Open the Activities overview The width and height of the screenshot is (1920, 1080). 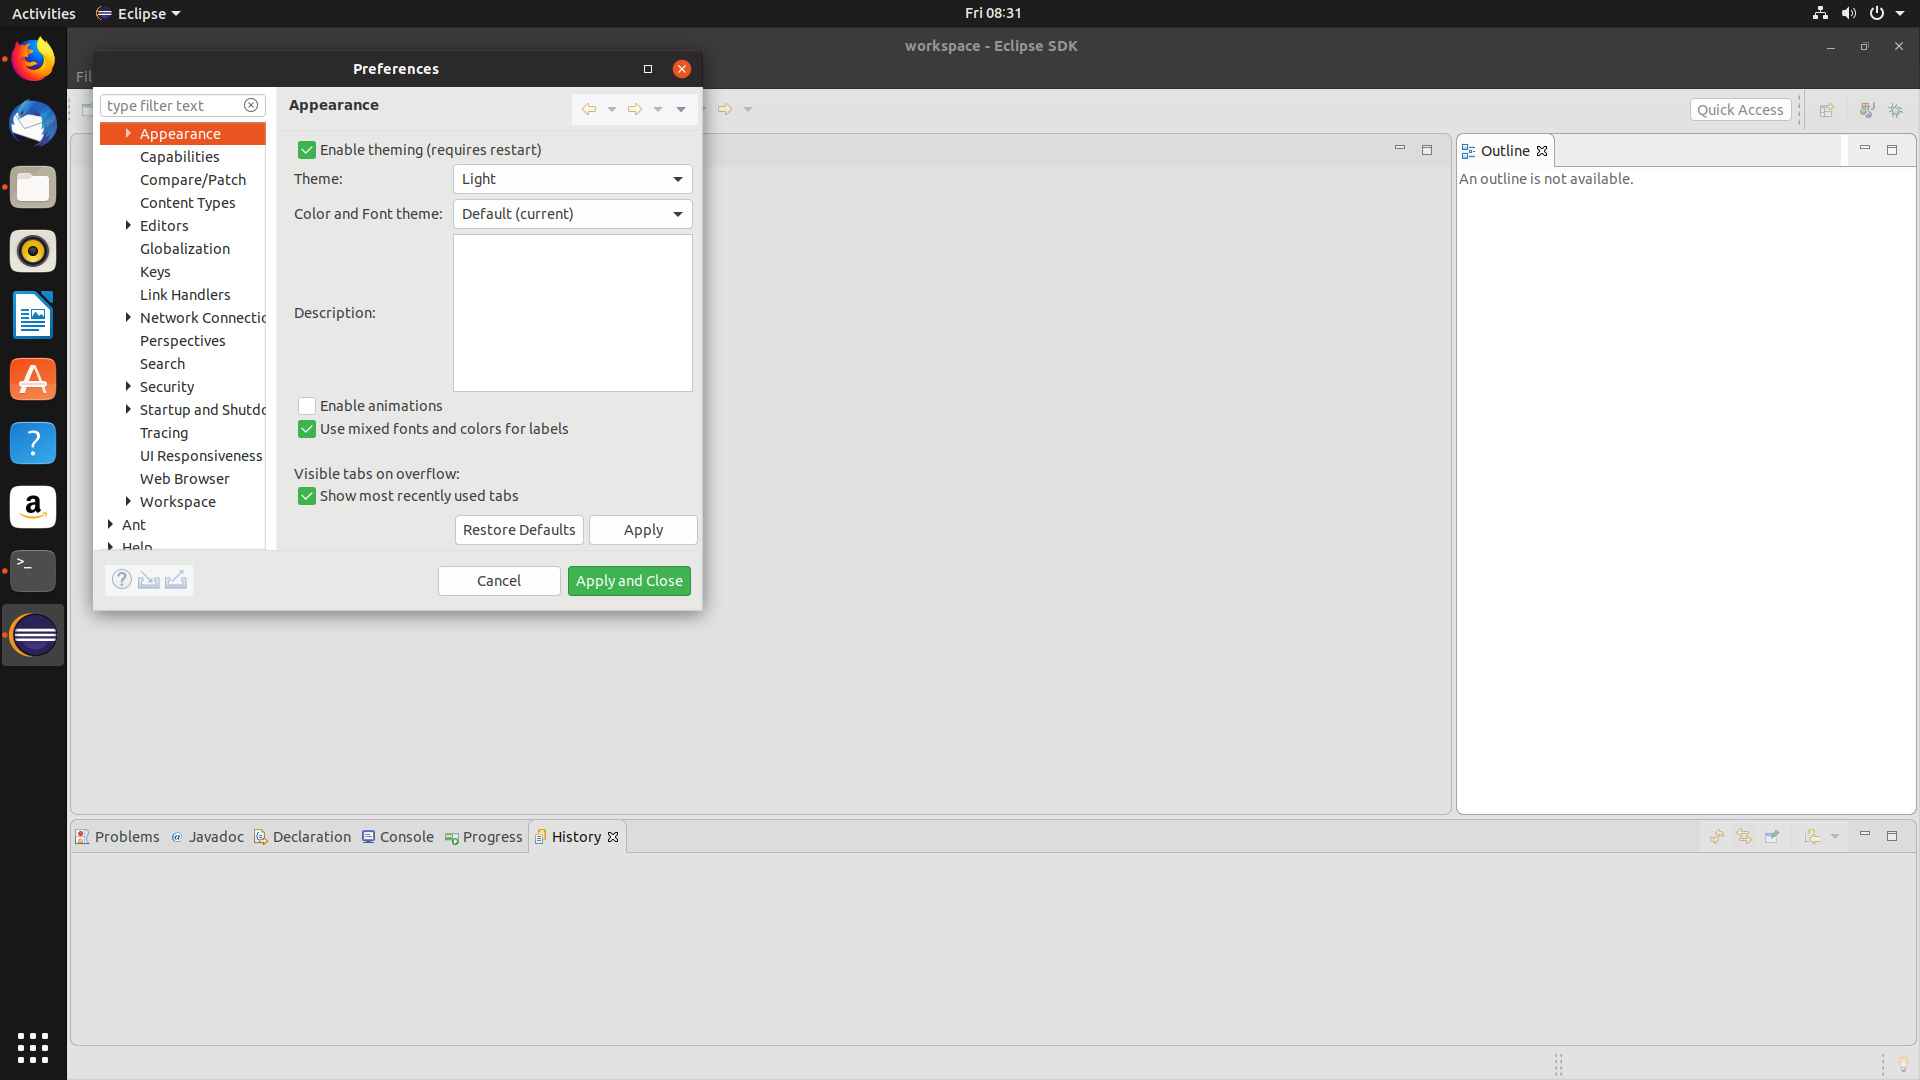pos(43,13)
